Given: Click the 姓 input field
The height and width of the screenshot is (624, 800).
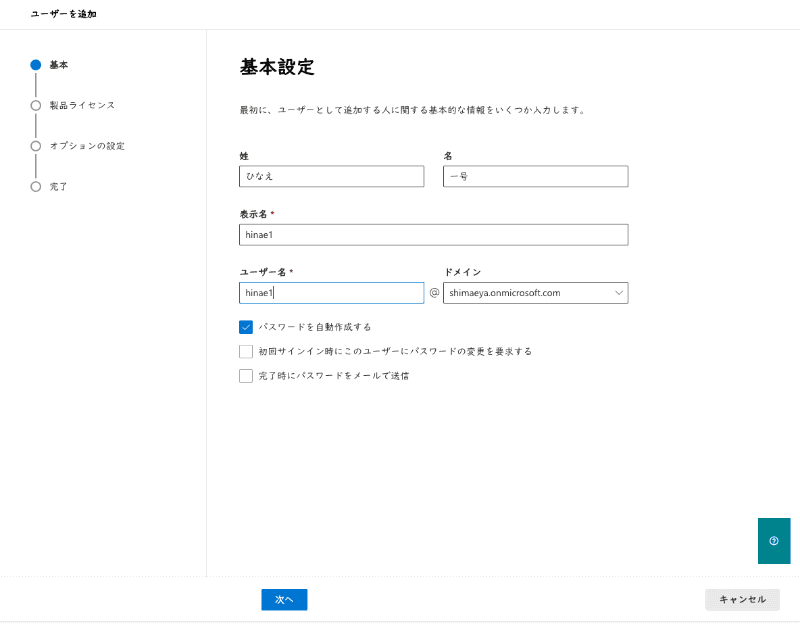Looking at the screenshot, I should click(331, 176).
